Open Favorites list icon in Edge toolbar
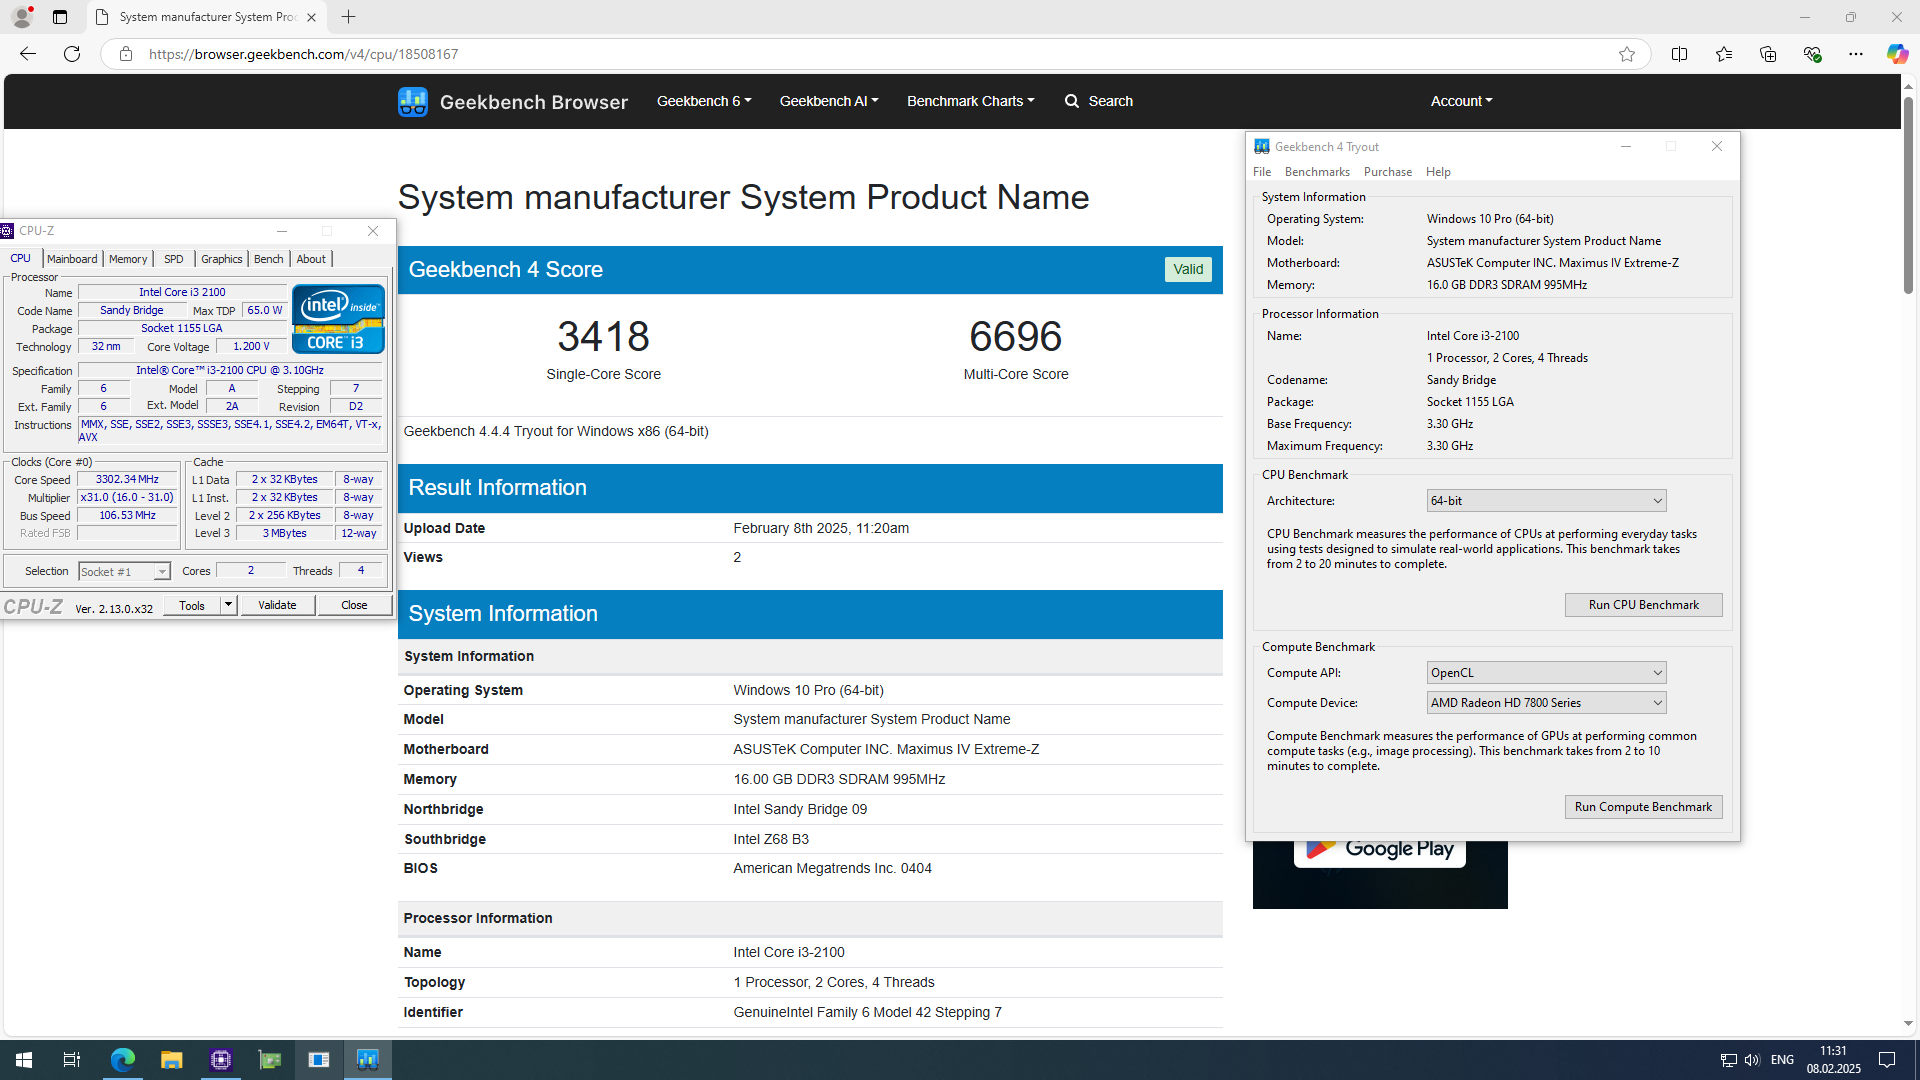The width and height of the screenshot is (1920, 1080). pos(1723,54)
